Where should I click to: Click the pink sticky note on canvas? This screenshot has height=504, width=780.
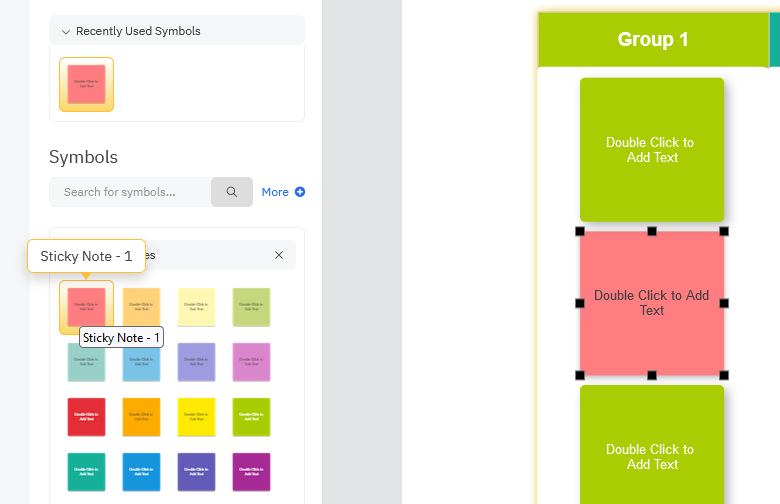(652, 303)
